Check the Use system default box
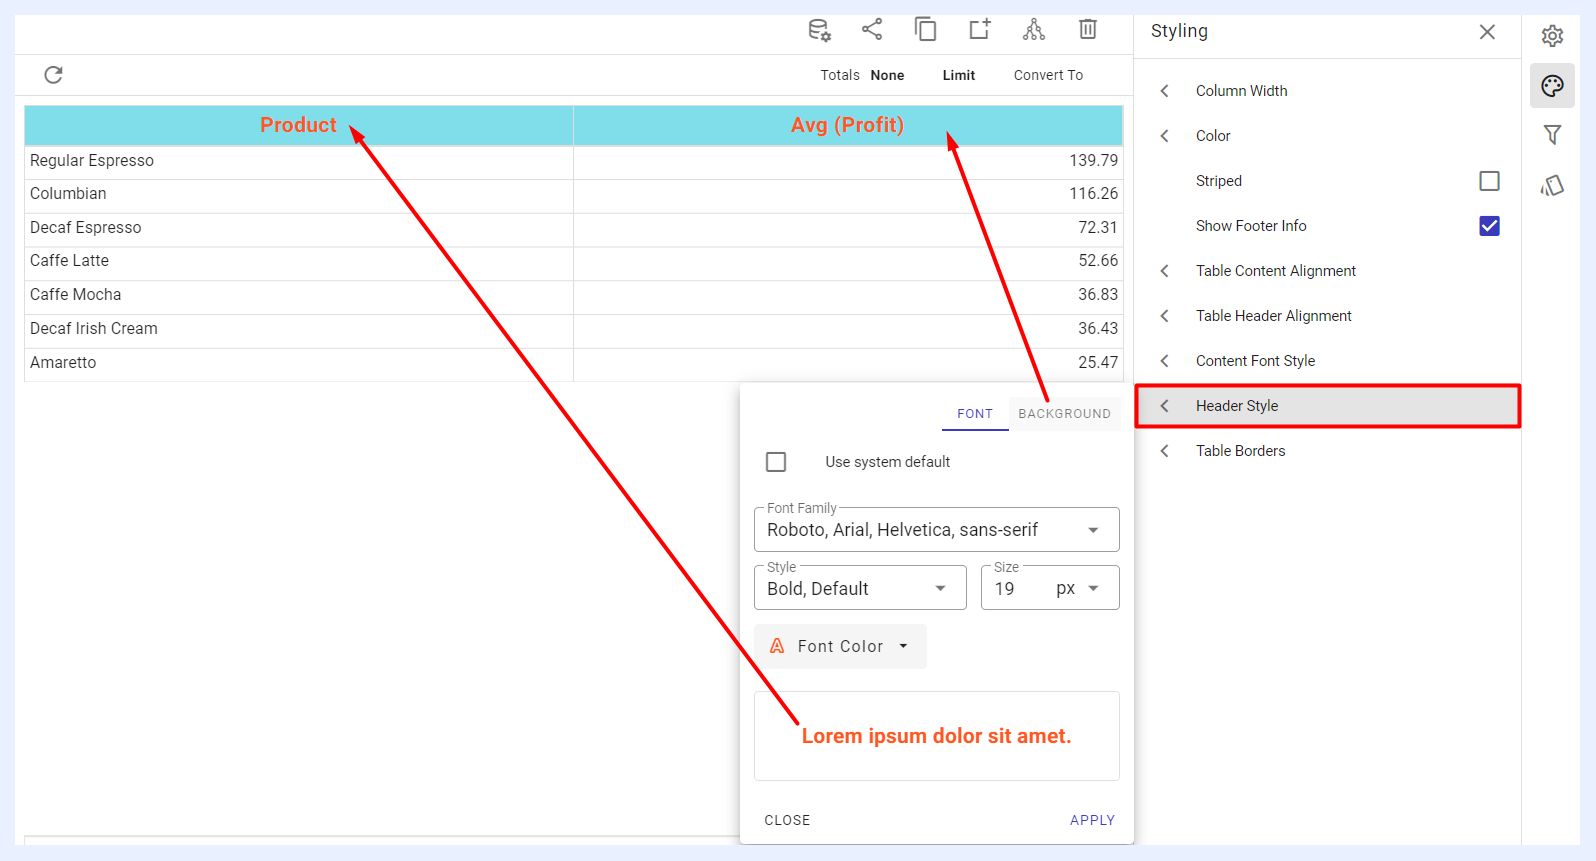The image size is (1596, 861). pos(776,462)
